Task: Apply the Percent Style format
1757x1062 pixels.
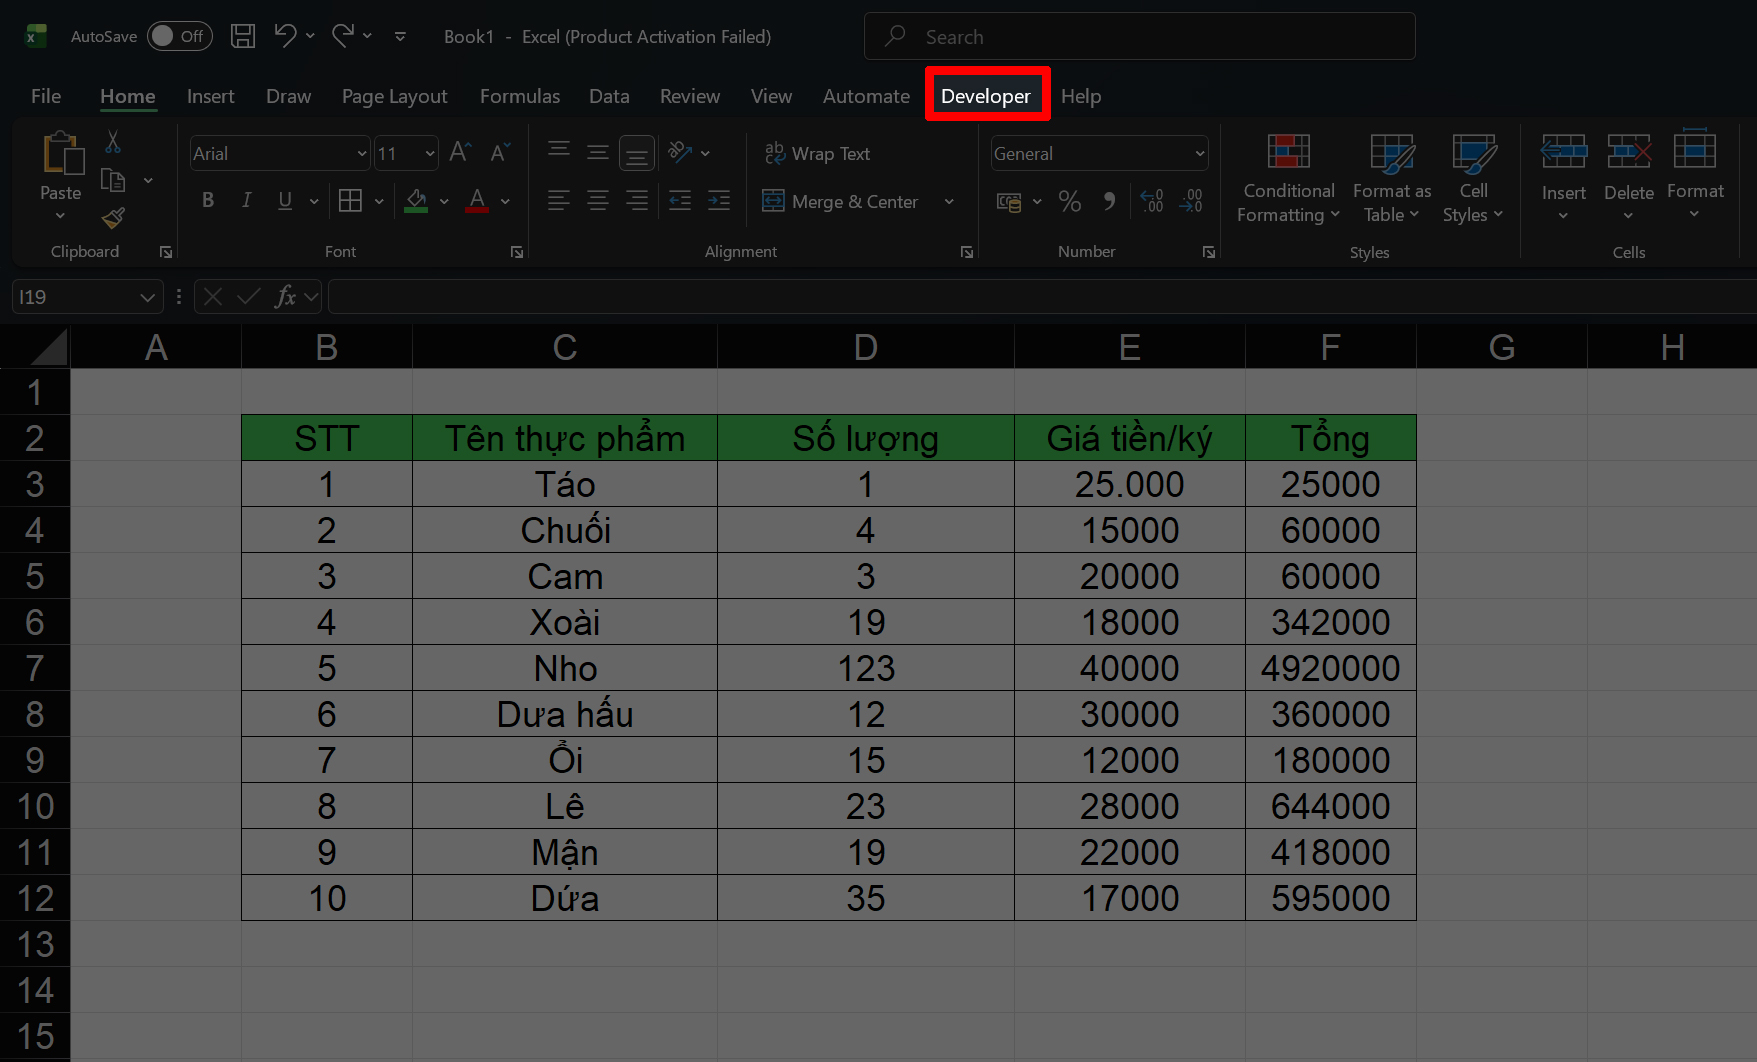Action: [1069, 201]
